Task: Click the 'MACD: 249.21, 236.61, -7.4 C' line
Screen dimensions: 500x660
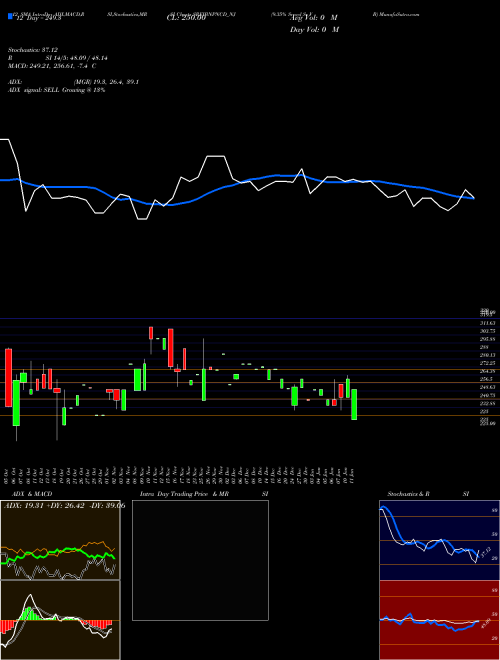Action: tap(52, 66)
